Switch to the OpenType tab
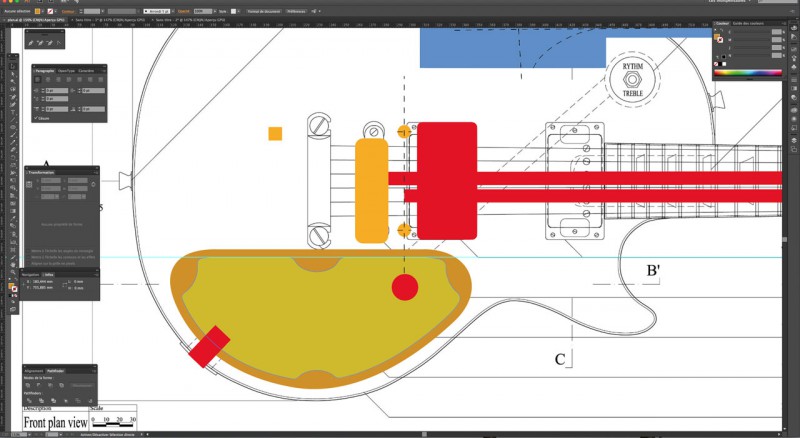 pos(65,71)
